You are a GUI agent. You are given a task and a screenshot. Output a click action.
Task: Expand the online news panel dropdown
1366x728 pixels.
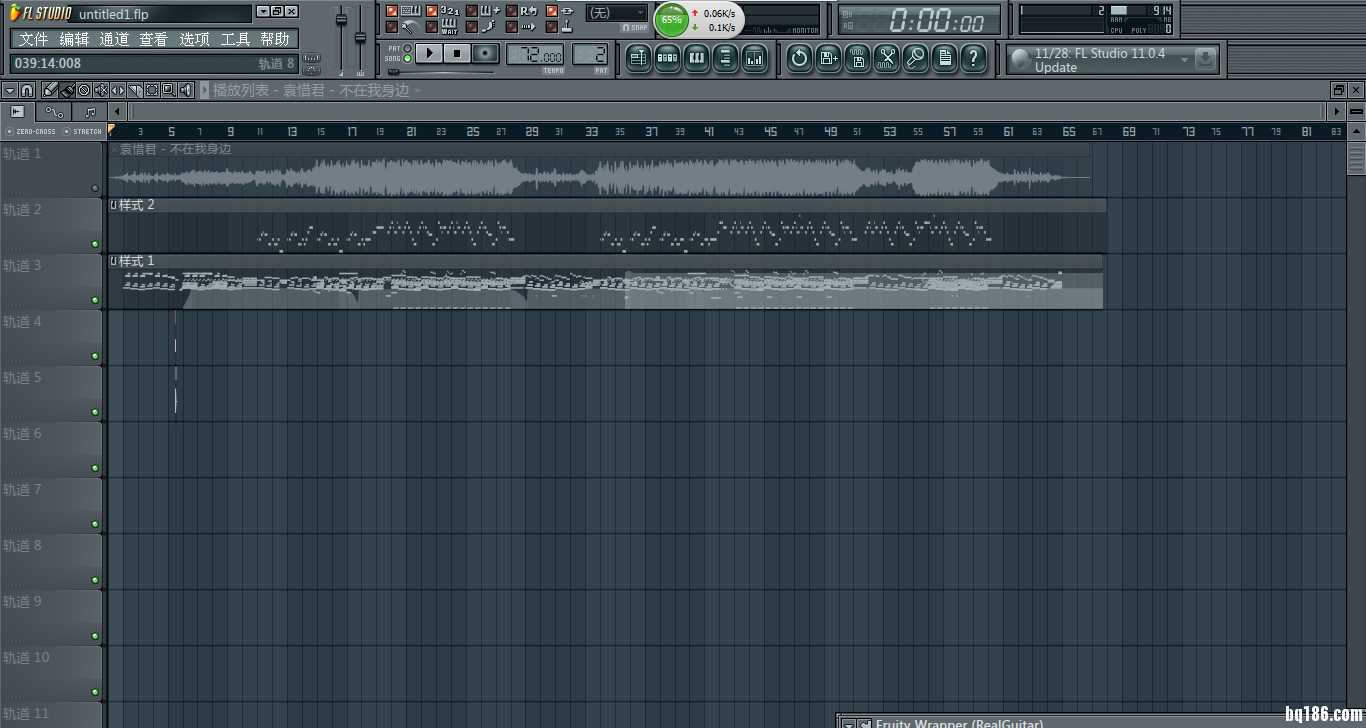(1185, 60)
